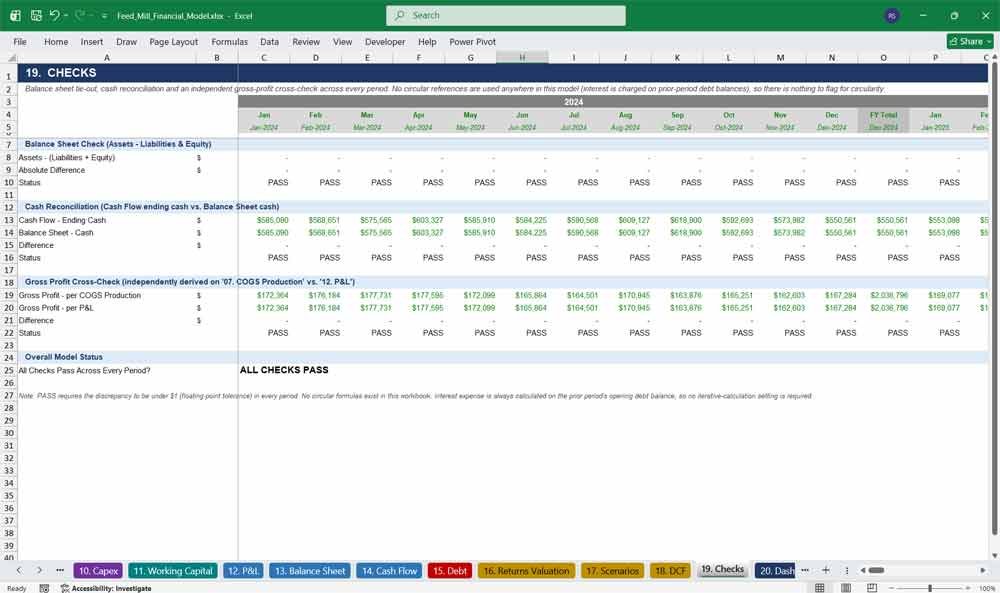Open the View ribbon tab
The height and width of the screenshot is (593, 1000).
[342, 41]
